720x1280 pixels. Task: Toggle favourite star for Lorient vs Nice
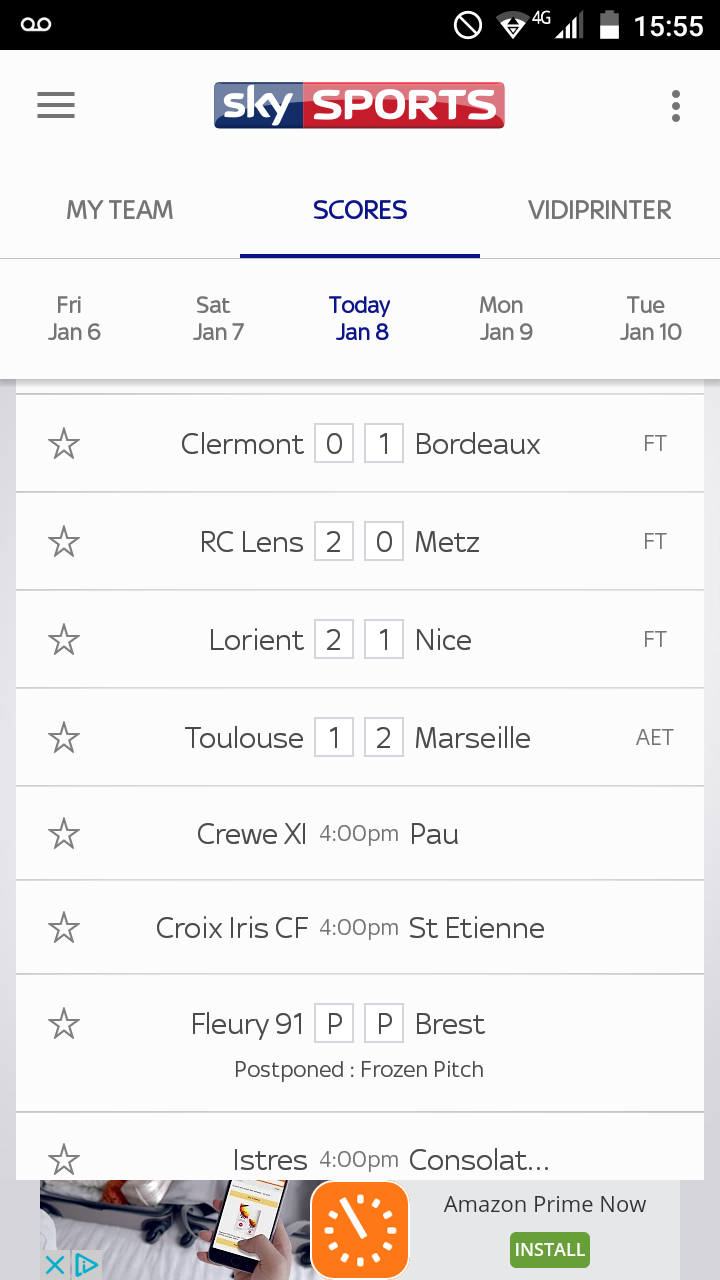[64, 639]
